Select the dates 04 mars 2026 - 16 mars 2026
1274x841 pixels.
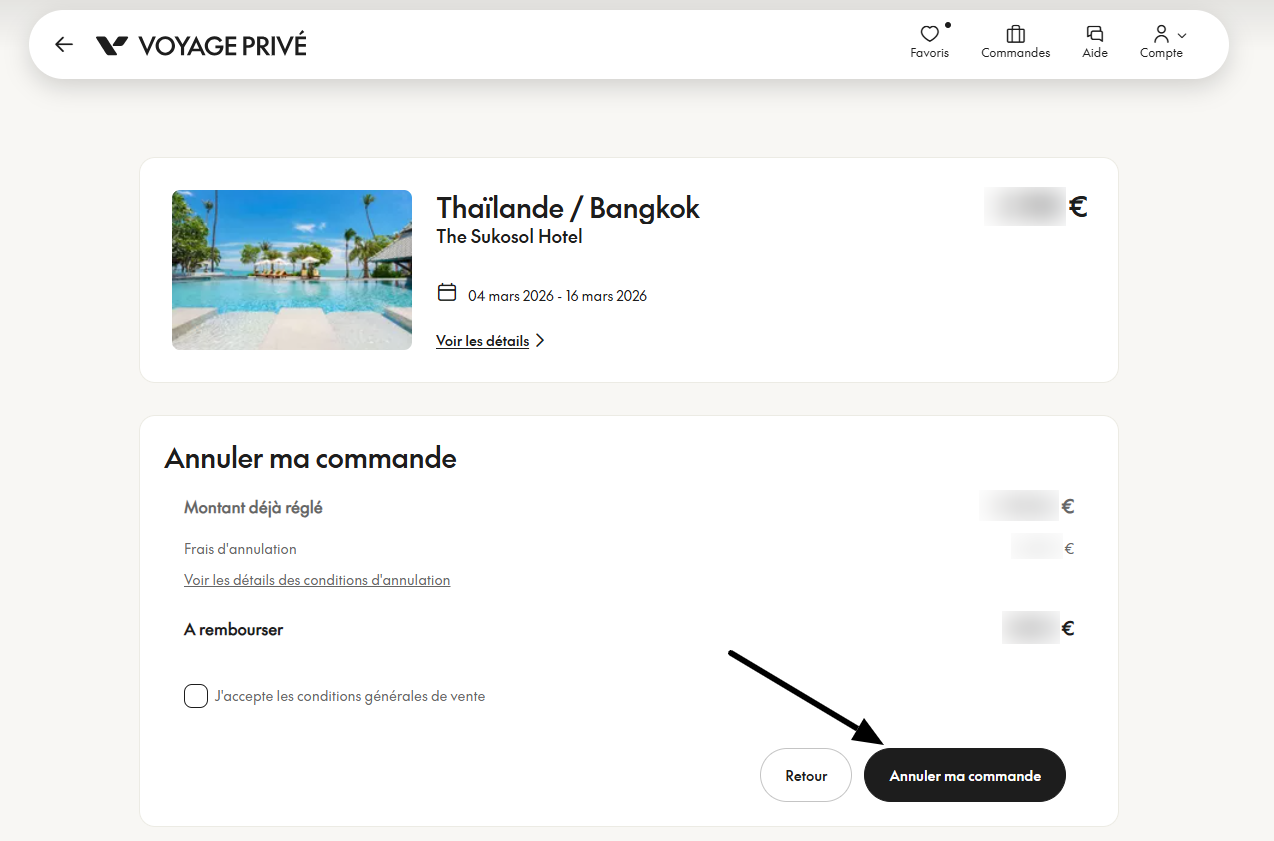tap(557, 296)
